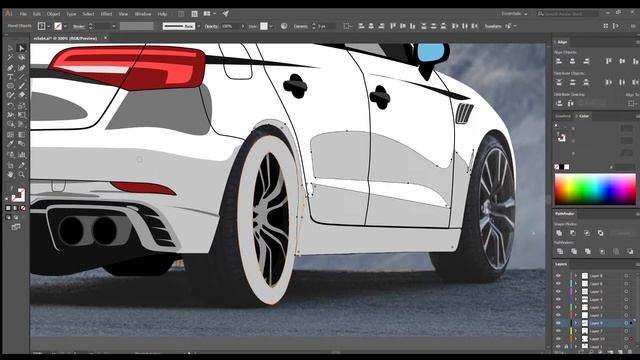Switch to the Gradient panel tab
Viewport: 640px width, 360px height.
tap(562, 116)
